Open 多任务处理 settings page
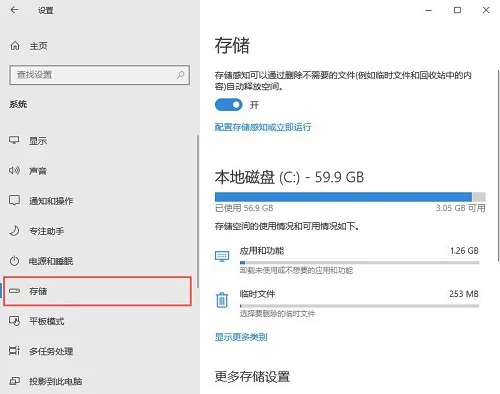 97,351
